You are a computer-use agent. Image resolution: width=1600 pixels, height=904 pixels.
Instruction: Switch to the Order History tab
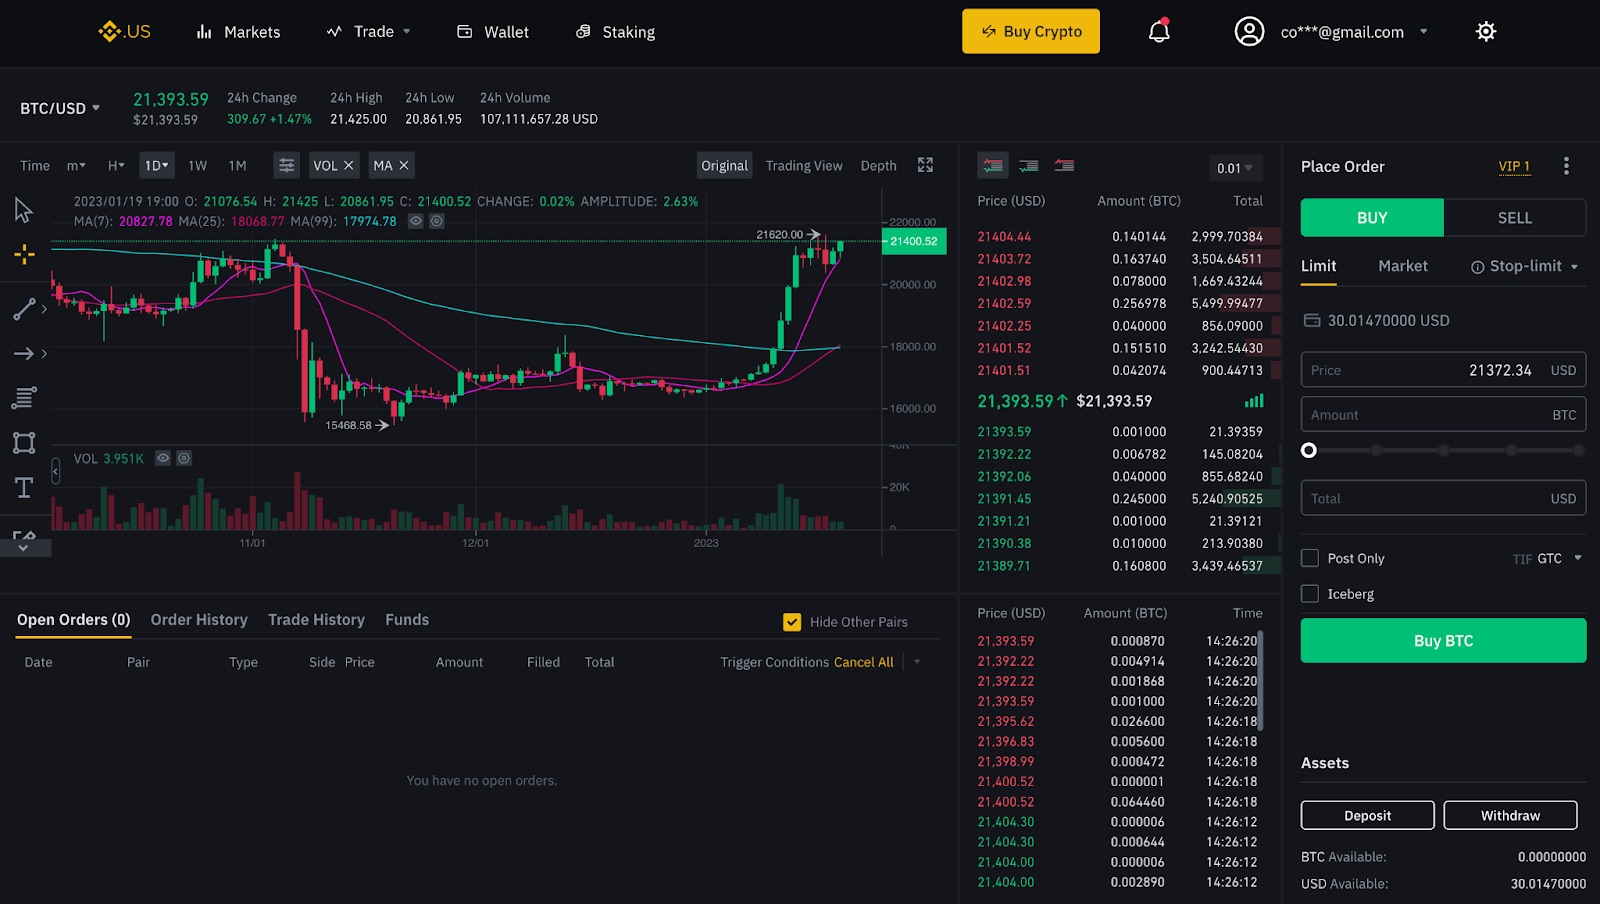199,620
